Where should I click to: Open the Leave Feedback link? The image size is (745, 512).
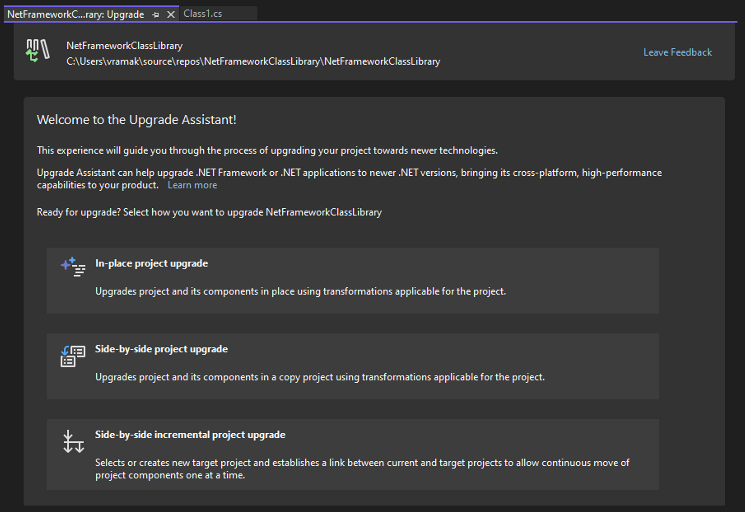click(x=677, y=52)
